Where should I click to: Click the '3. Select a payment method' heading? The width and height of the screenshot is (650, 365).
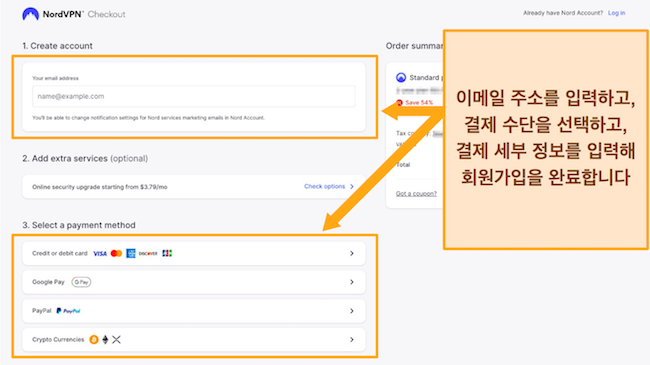[79, 225]
